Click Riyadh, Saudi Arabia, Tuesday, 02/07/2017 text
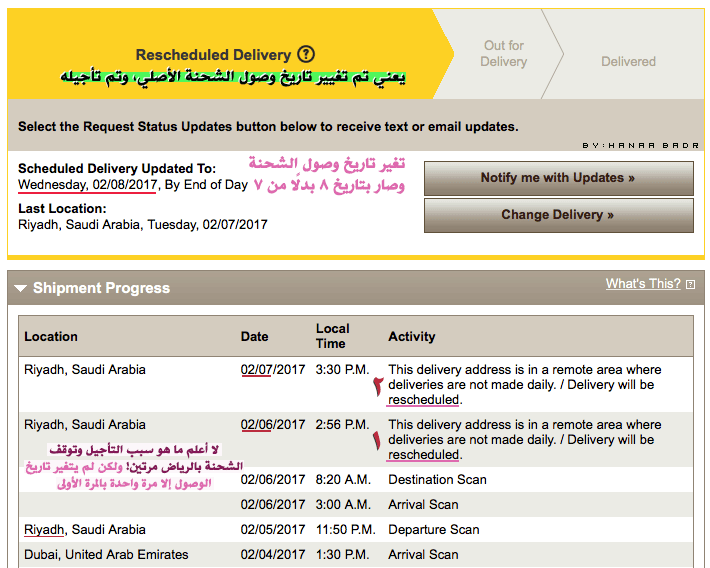Screen dimensions: 710x568 tap(143, 225)
